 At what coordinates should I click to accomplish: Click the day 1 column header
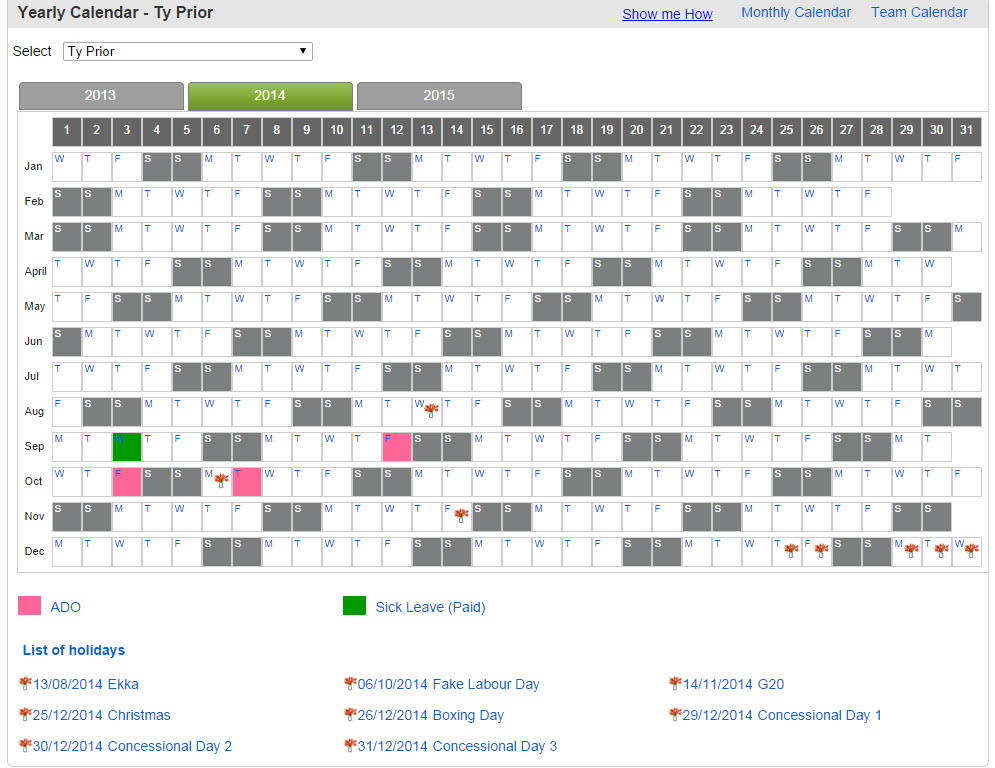point(67,130)
